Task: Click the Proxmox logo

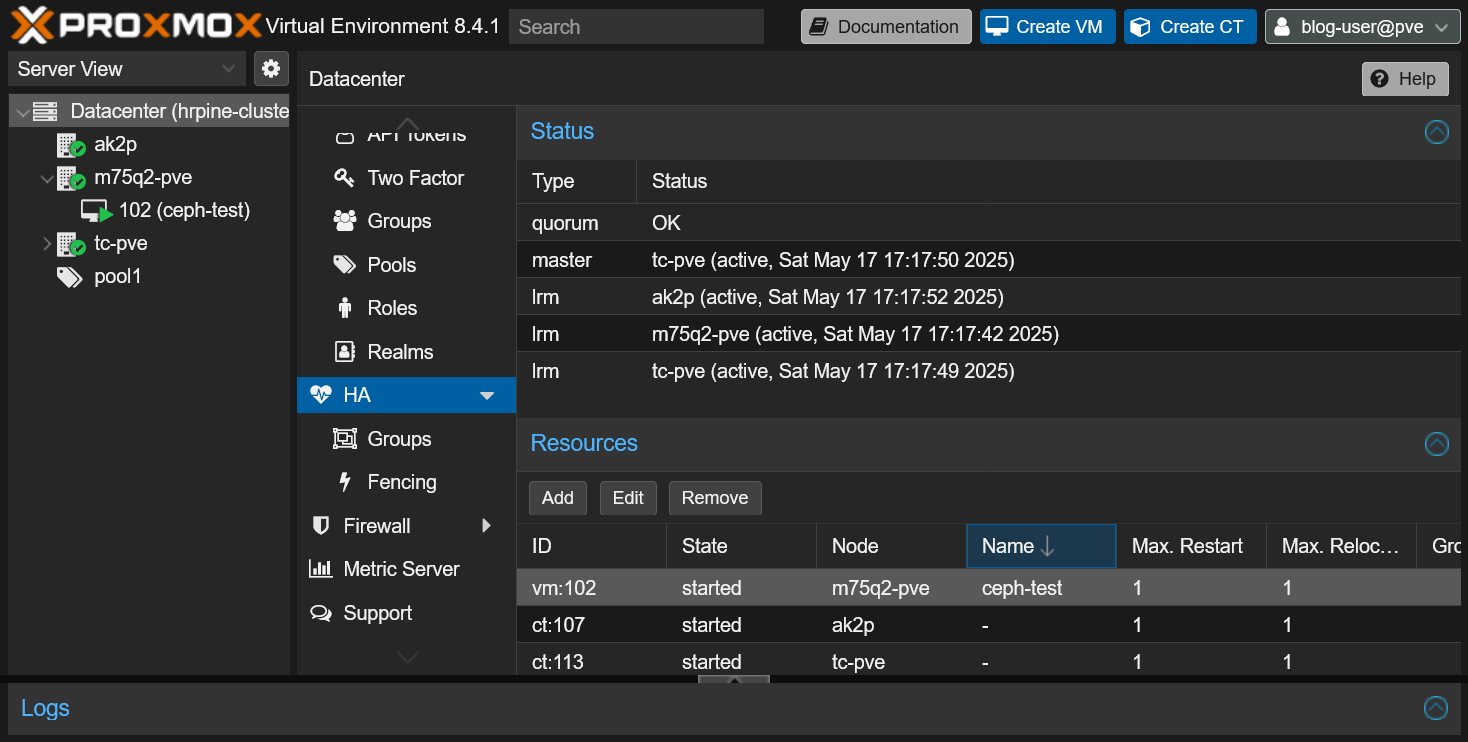Action: pos(136,26)
